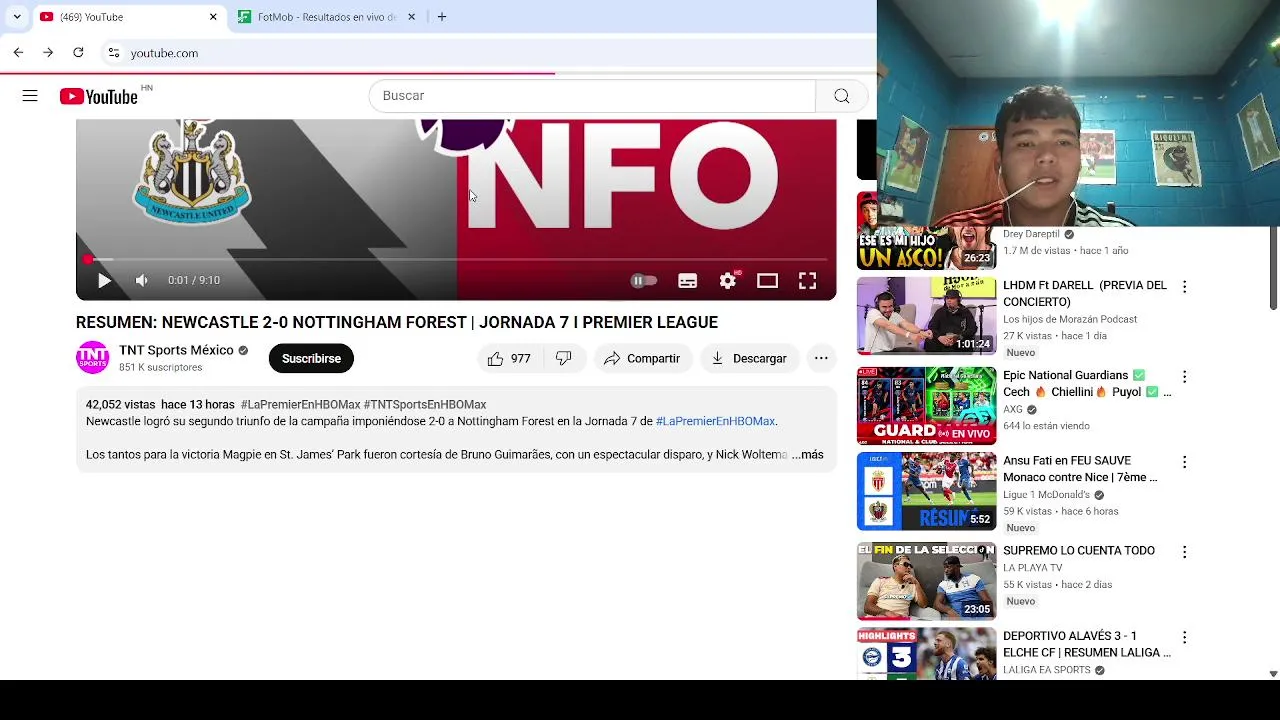Open more actions ellipsis below video
Screen dimensions: 1280x720
point(821,358)
